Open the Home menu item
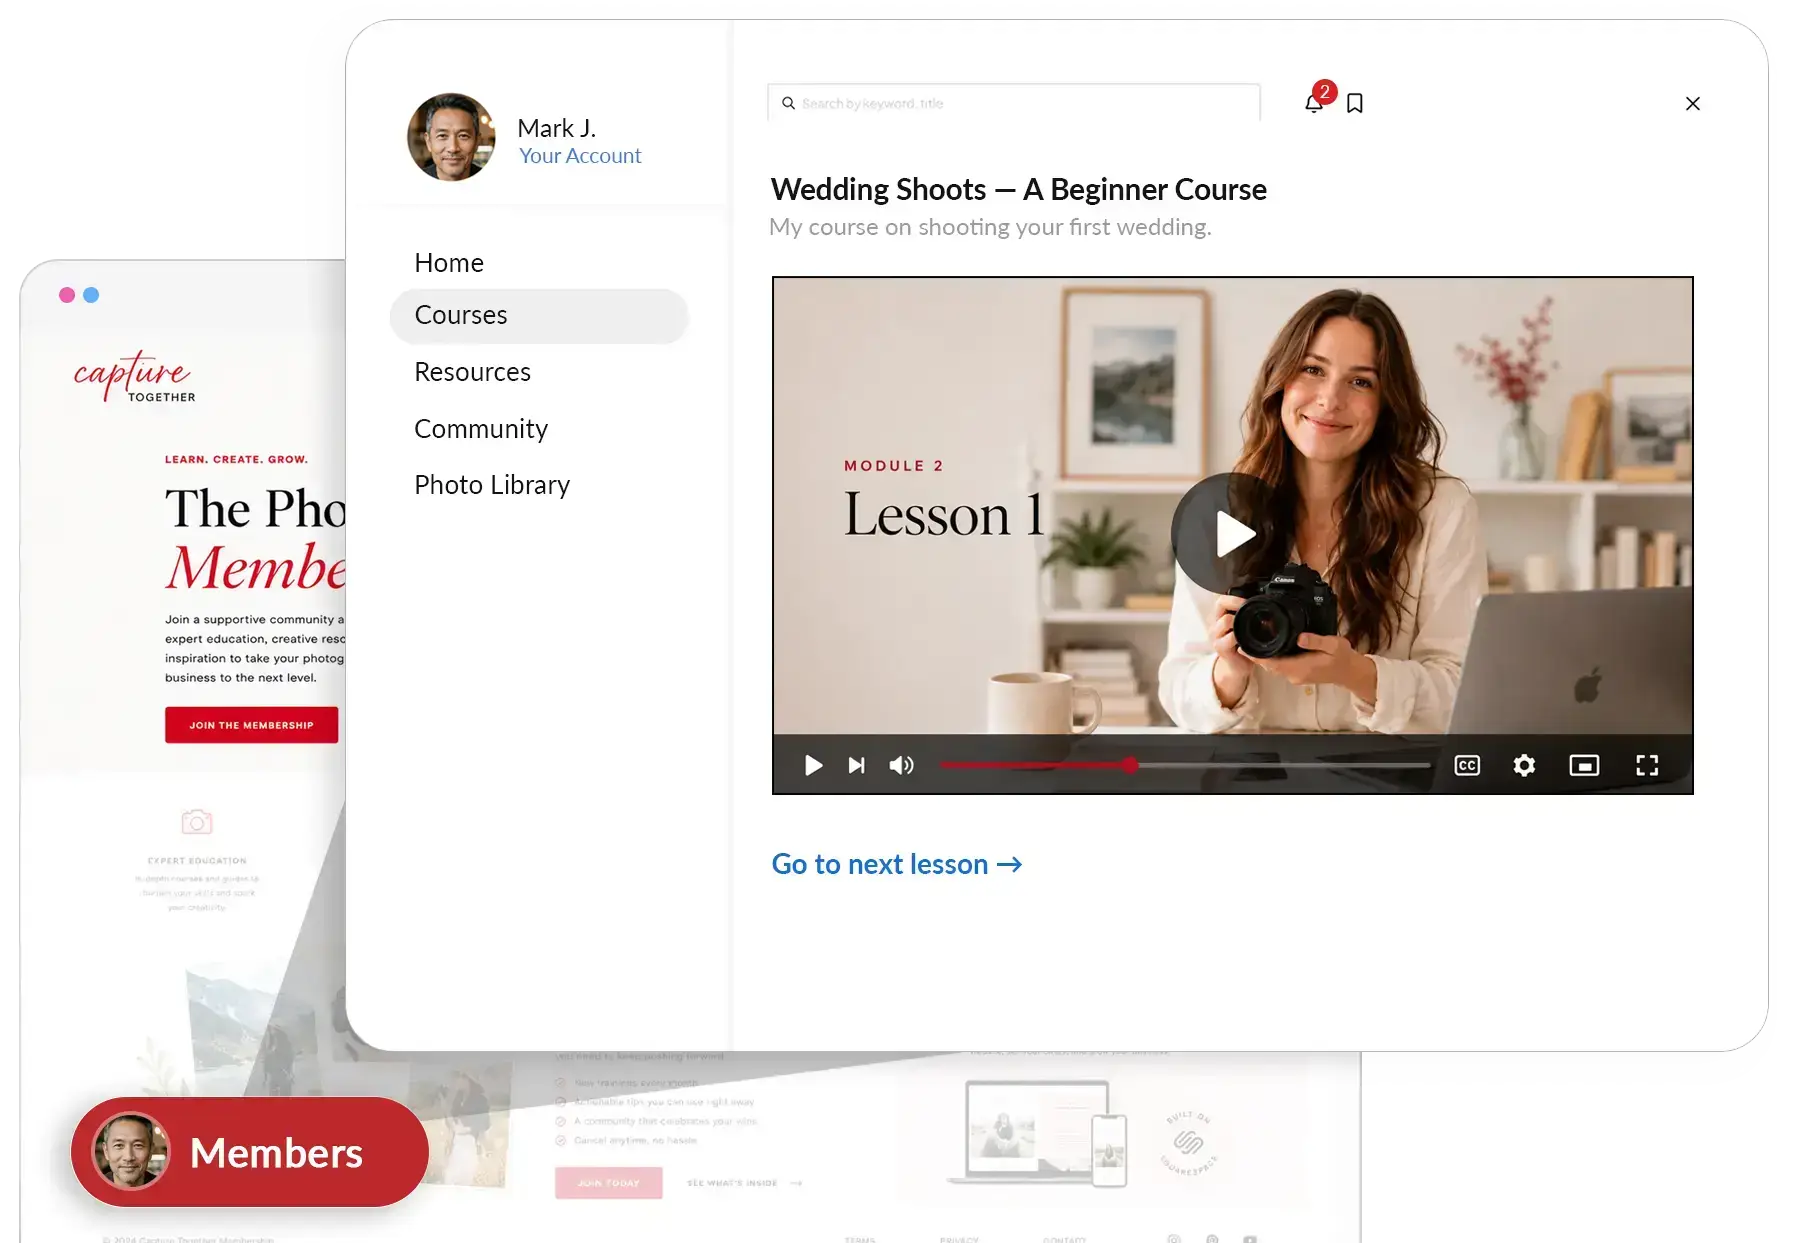The height and width of the screenshot is (1243, 1800). pos(449,263)
